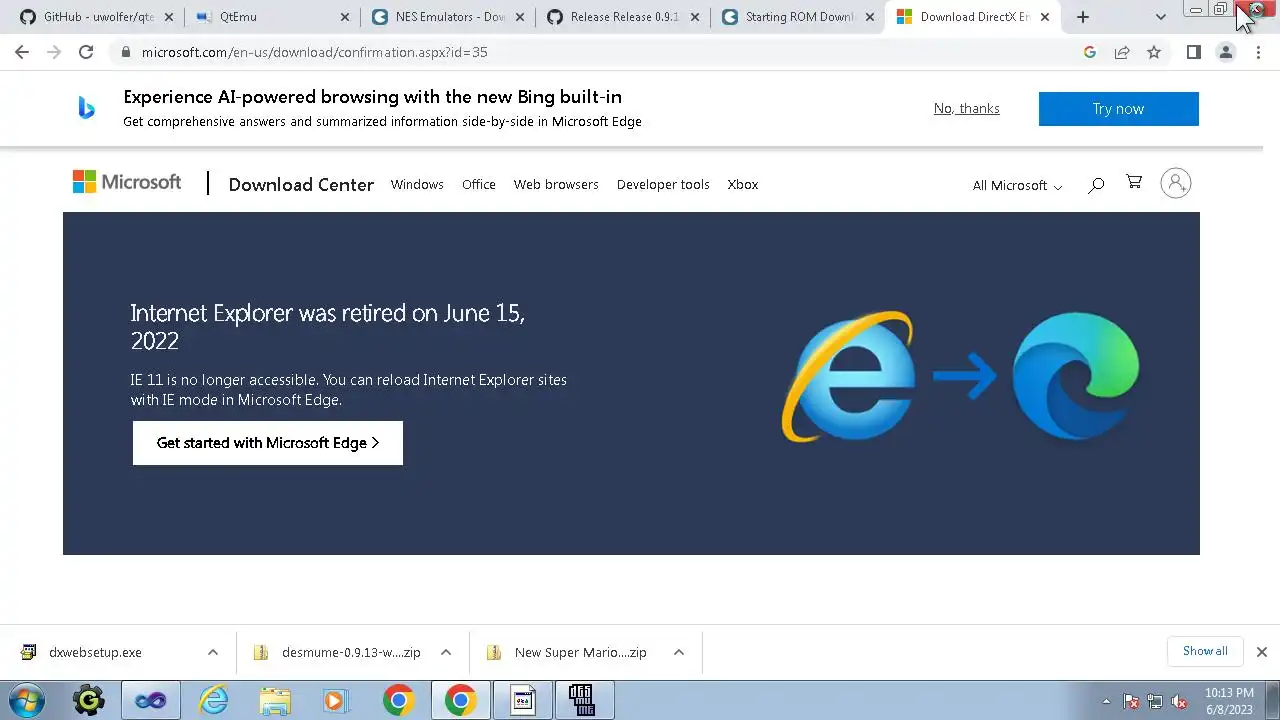
Task: Expand the All Microsoft menu
Action: (1017, 185)
